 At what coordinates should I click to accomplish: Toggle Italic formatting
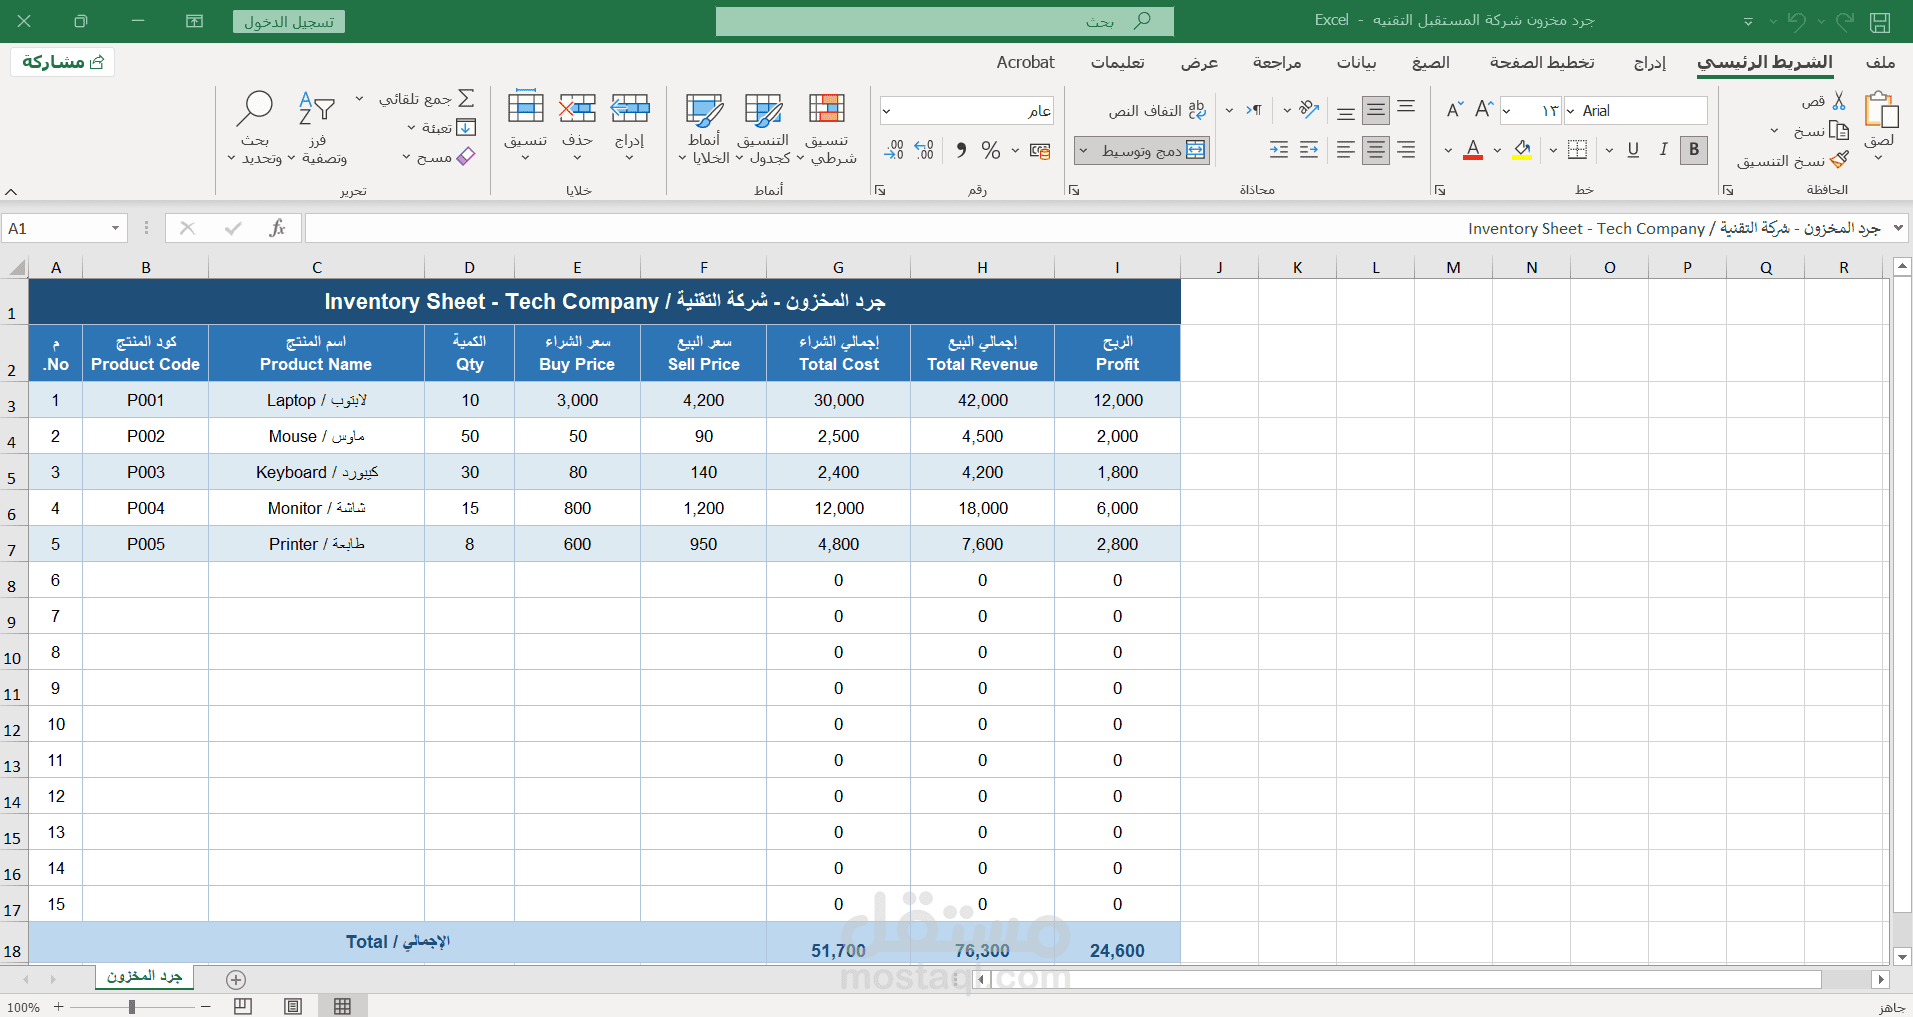click(x=1663, y=150)
